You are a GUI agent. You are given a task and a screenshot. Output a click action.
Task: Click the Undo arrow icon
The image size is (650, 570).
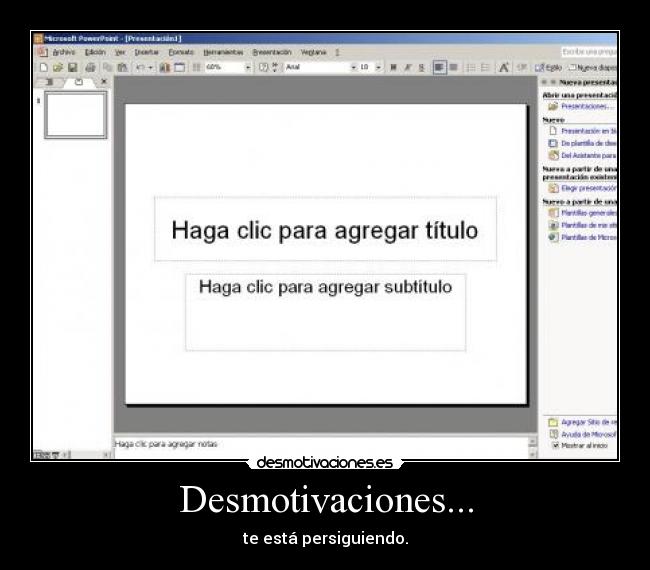tap(140, 67)
